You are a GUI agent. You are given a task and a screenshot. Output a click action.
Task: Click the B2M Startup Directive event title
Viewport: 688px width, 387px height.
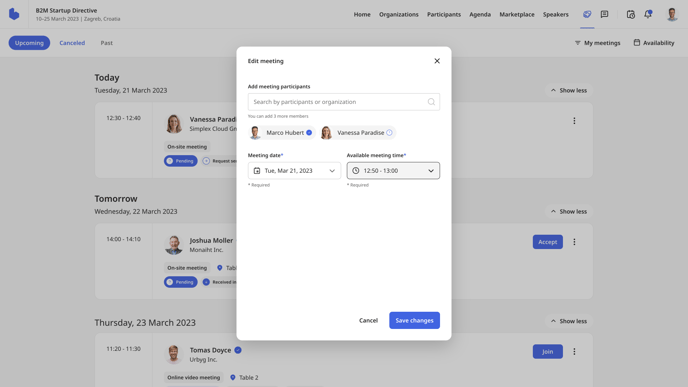point(66,10)
